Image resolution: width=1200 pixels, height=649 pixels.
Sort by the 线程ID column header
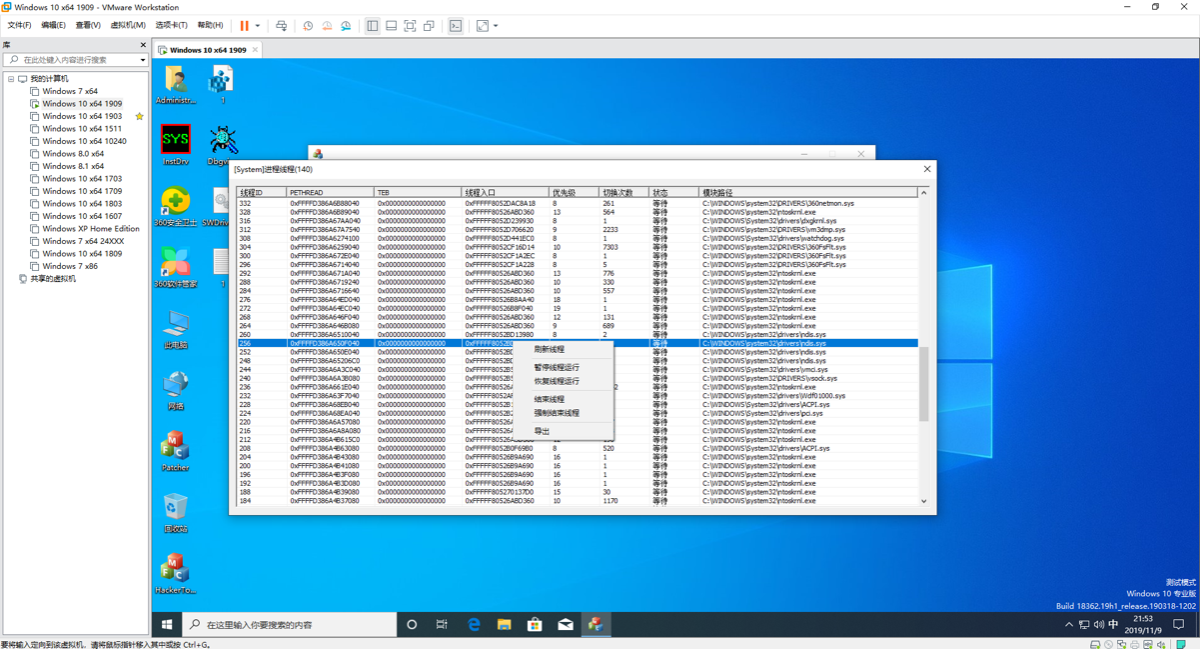click(x=261, y=192)
